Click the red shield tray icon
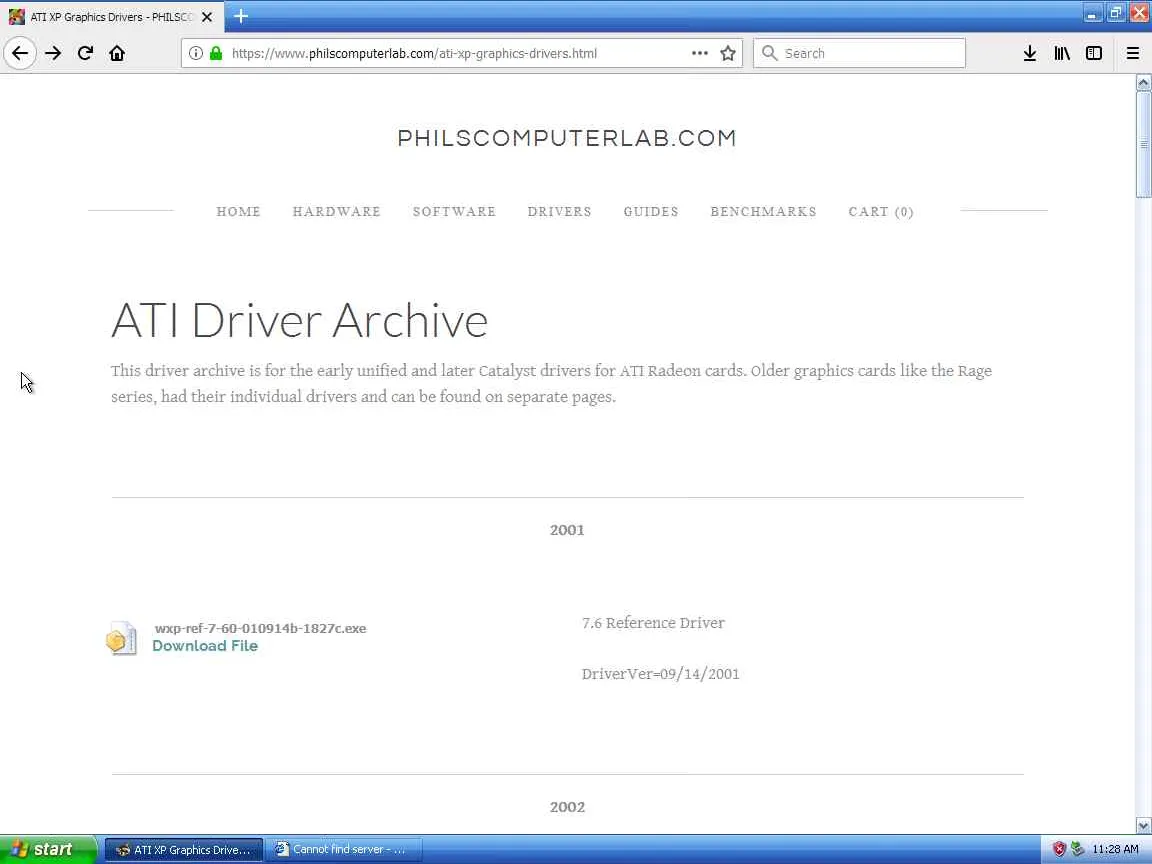1152x864 pixels. pos(1059,849)
